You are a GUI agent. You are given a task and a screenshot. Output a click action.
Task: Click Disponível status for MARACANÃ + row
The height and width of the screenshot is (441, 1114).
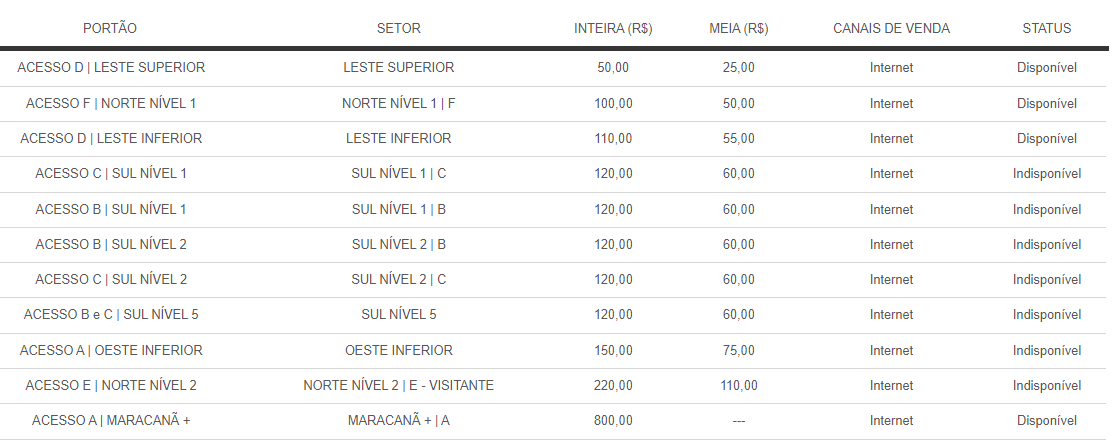click(1047, 420)
